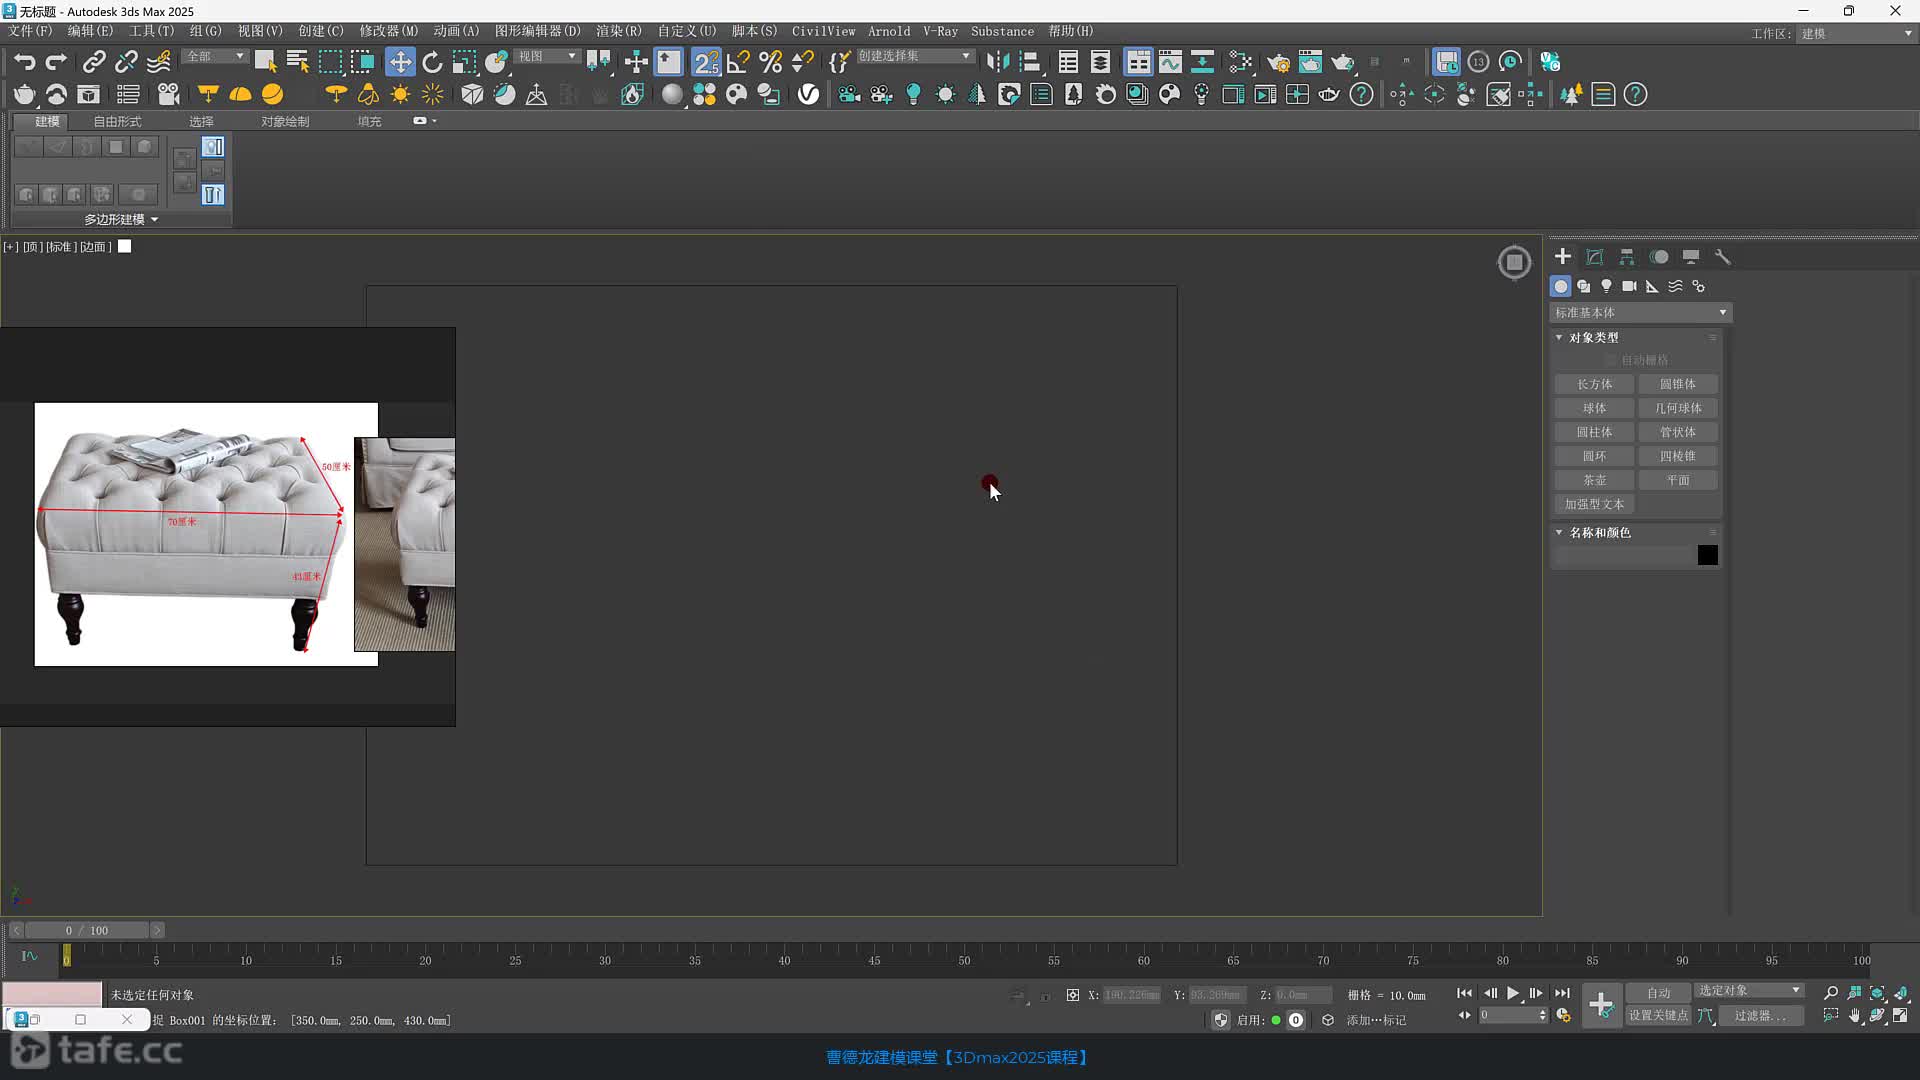1920x1080 pixels.
Task: Open reference coordinate system dropdown 视图
Action: 547,56
